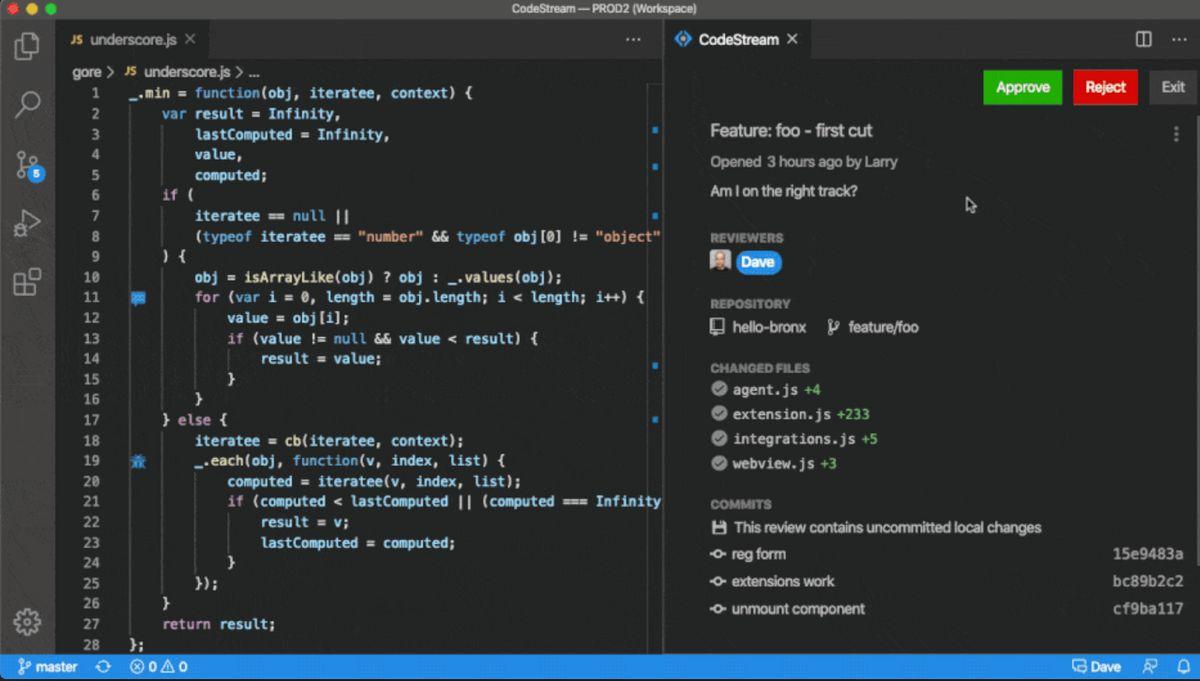Image resolution: width=1200 pixels, height=681 pixels.
Task: Click commit hash 15e9483a
Action: click(1148, 554)
